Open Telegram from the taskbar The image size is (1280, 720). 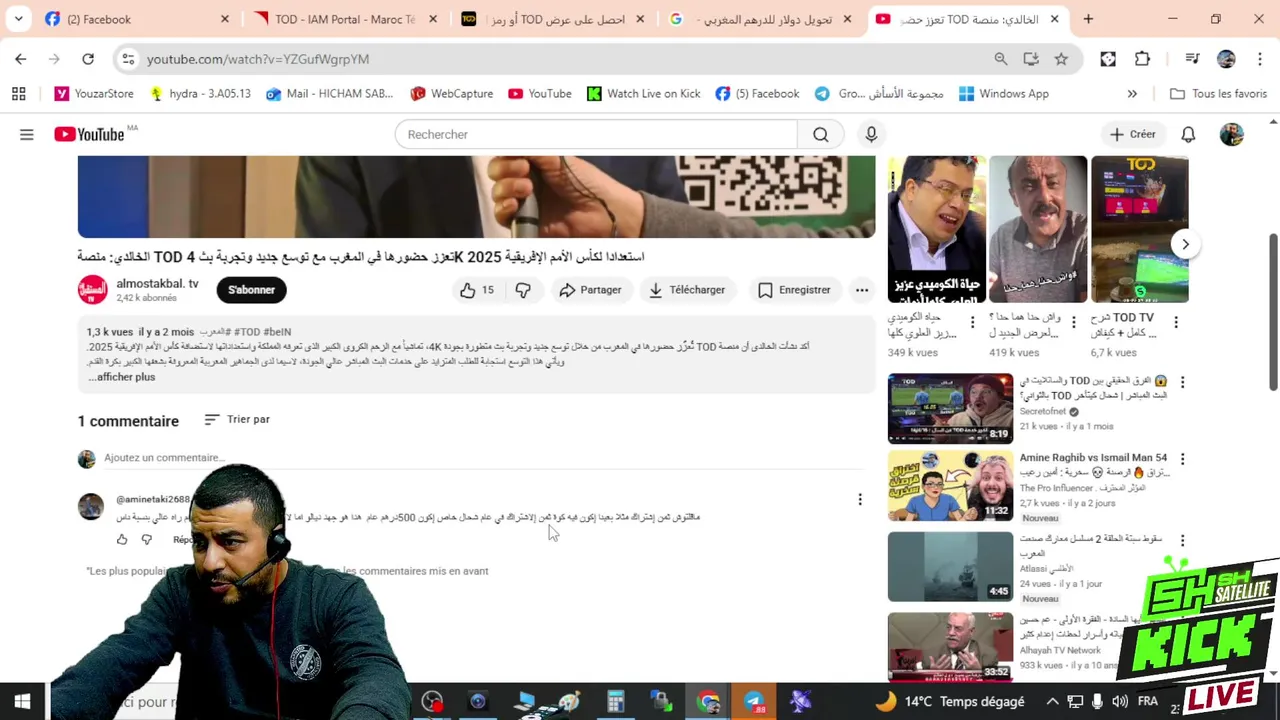tap(754, 702)
